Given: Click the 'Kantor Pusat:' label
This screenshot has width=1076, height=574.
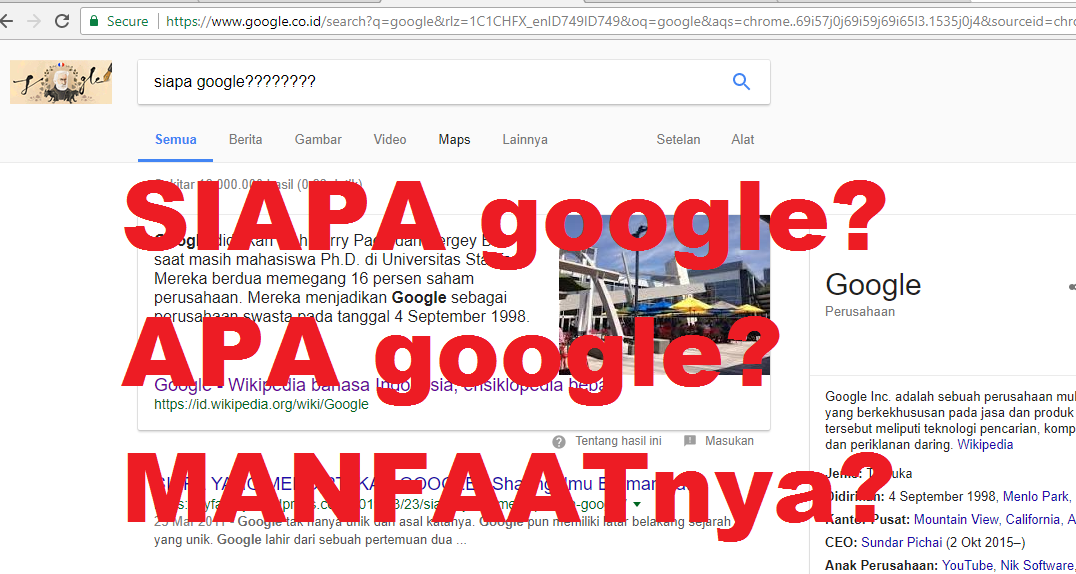Looking at the screenshot, I should 867,519.
